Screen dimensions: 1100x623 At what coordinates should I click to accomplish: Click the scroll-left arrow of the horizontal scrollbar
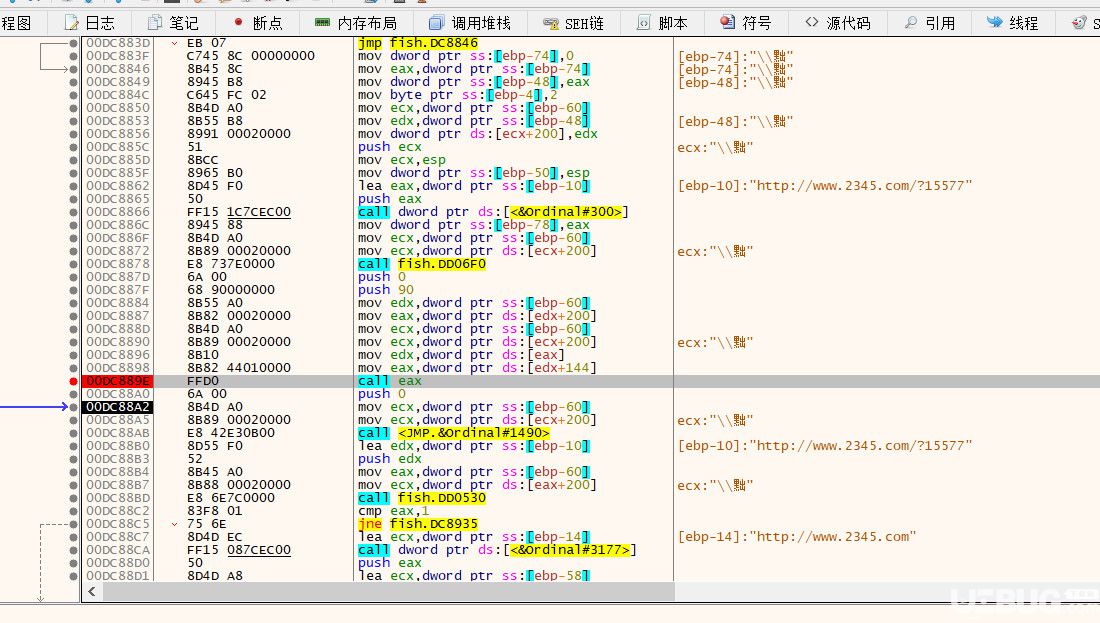[x=92, y=592]
